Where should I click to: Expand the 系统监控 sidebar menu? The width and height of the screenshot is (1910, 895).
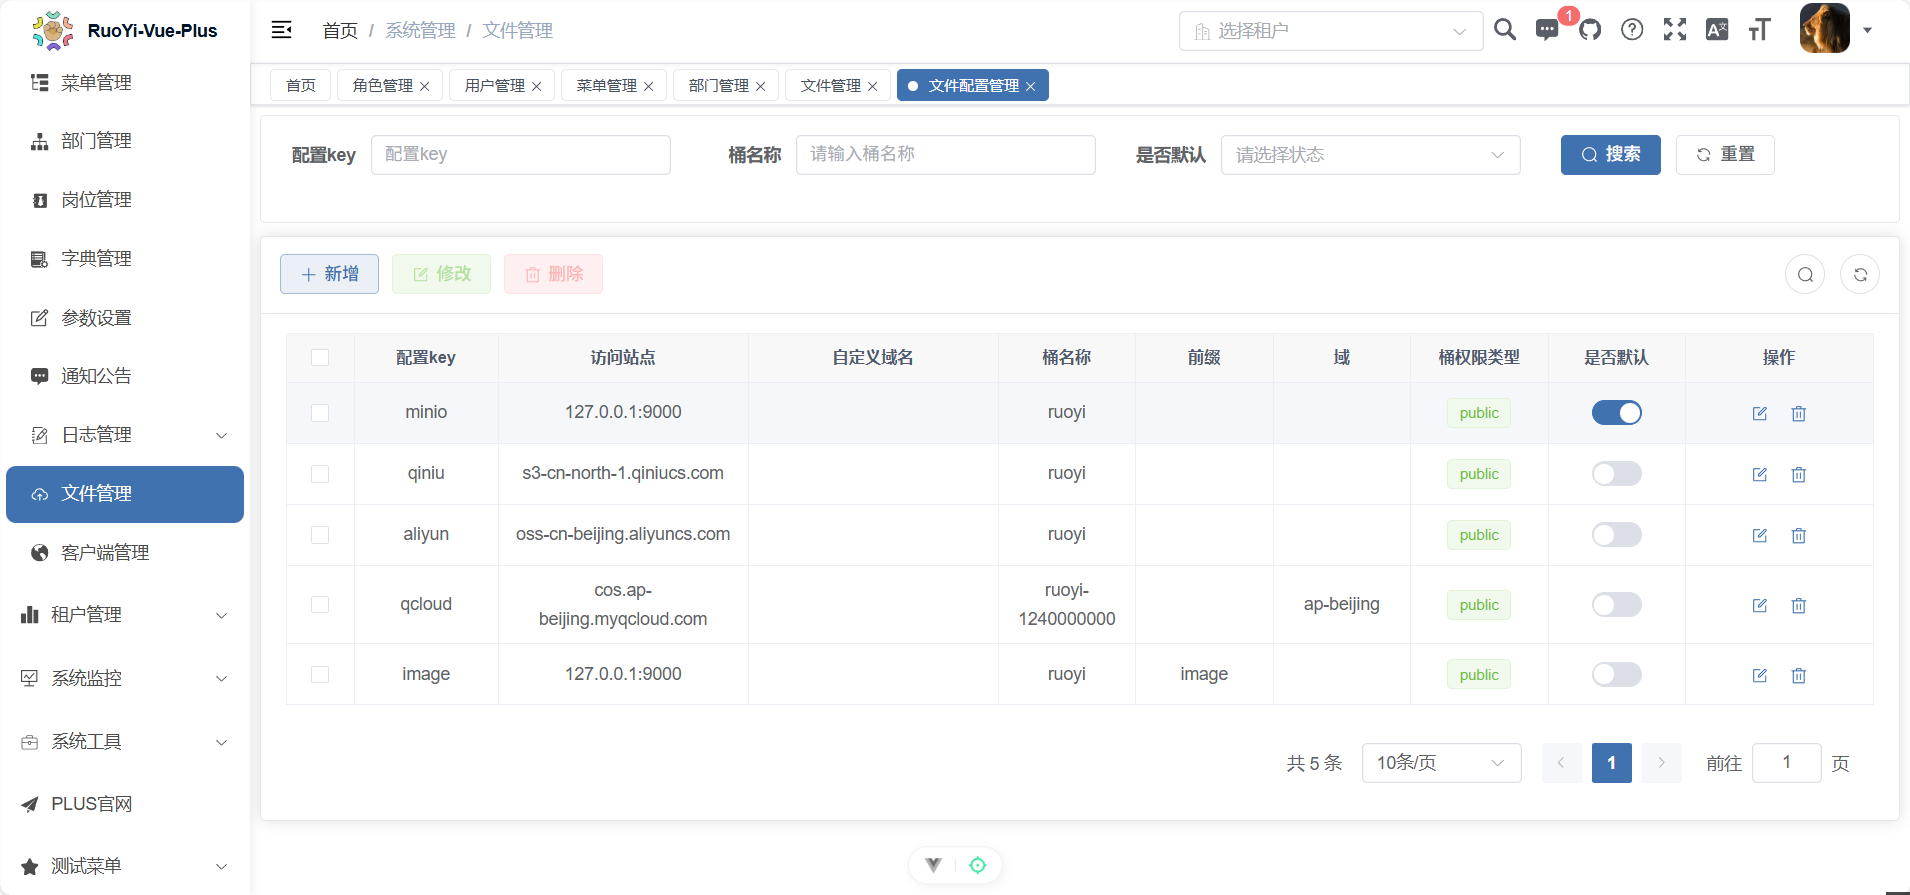pyautogui.click(x=125, y=678)
